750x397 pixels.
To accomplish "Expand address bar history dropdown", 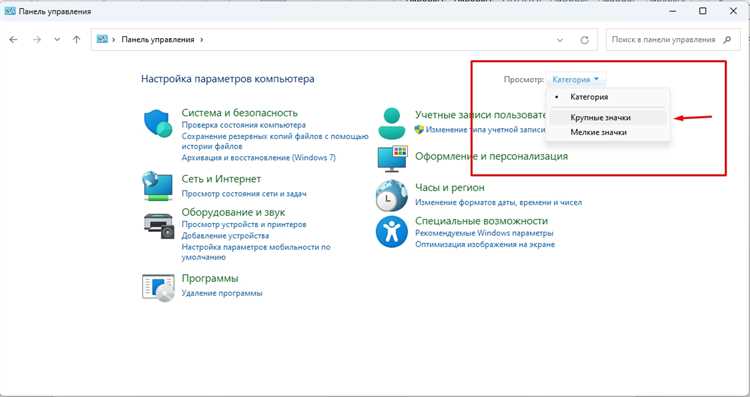I will tap(560, 40).
